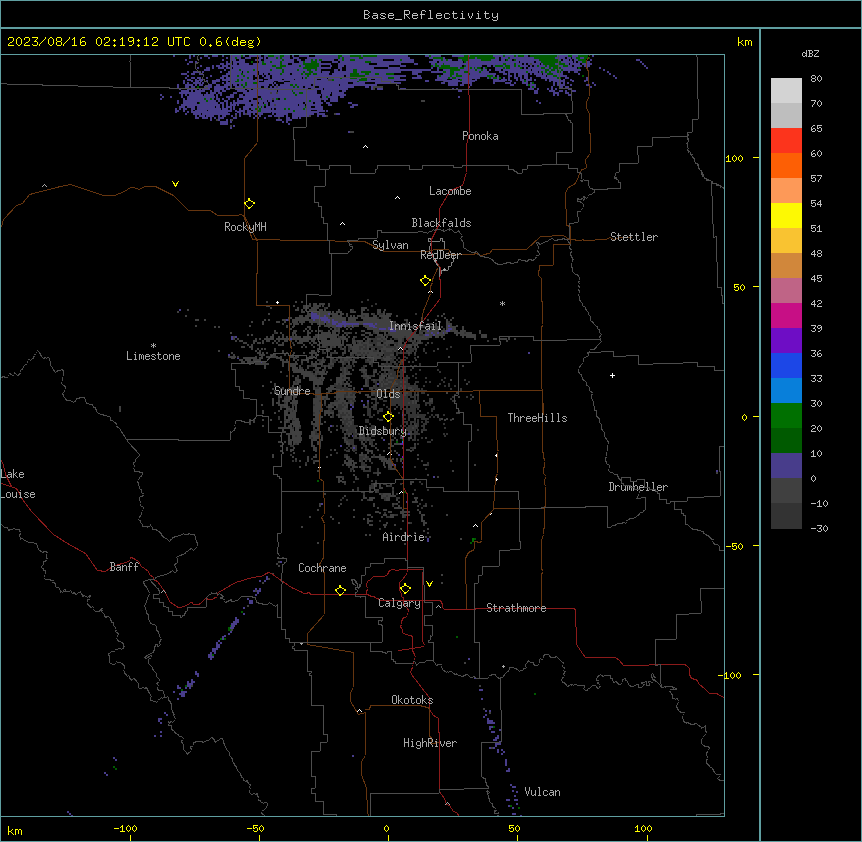Viewport: 862px width, 842px height.
Task: Click the legend value 65
Action: pos(816,129)
